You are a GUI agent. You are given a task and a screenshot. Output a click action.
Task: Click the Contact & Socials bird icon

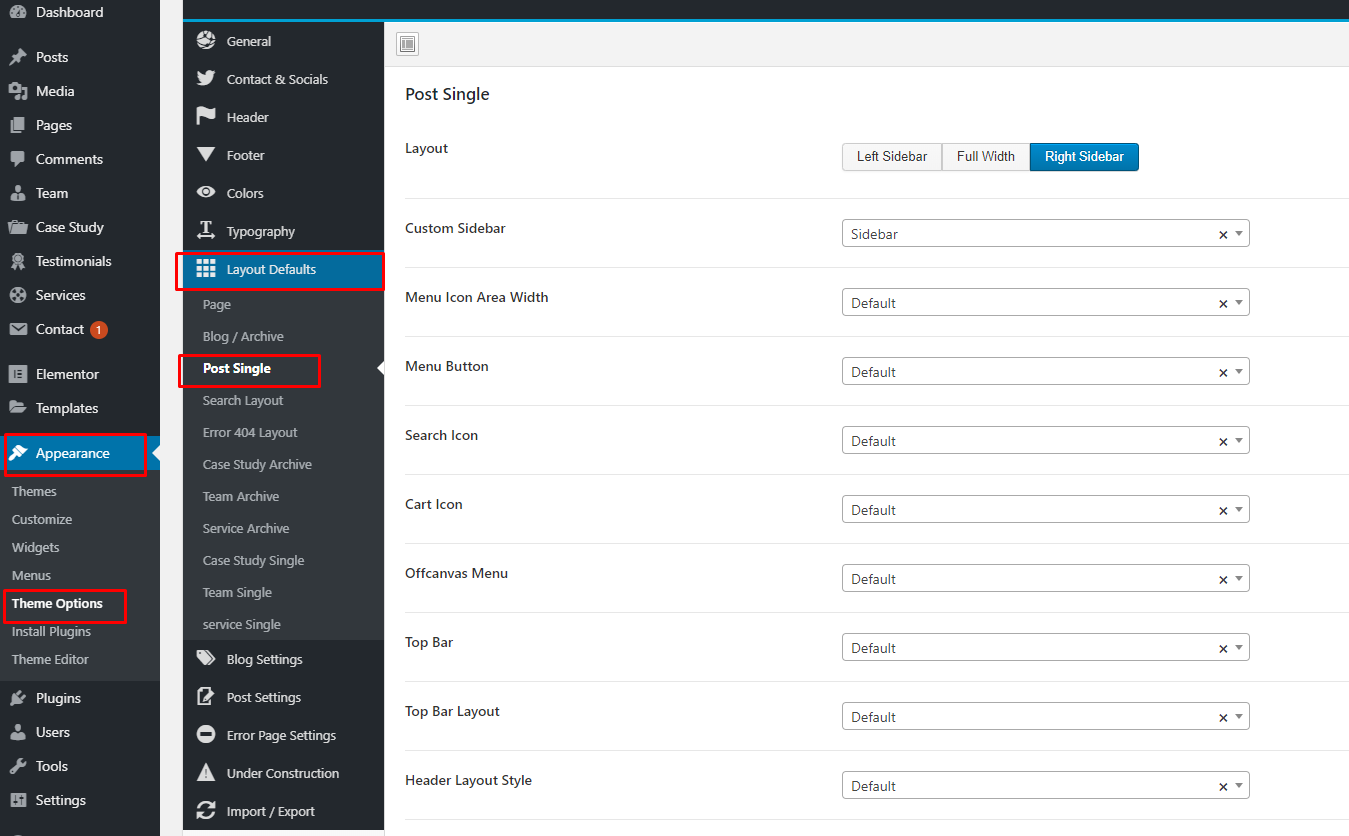coord(206,78)
